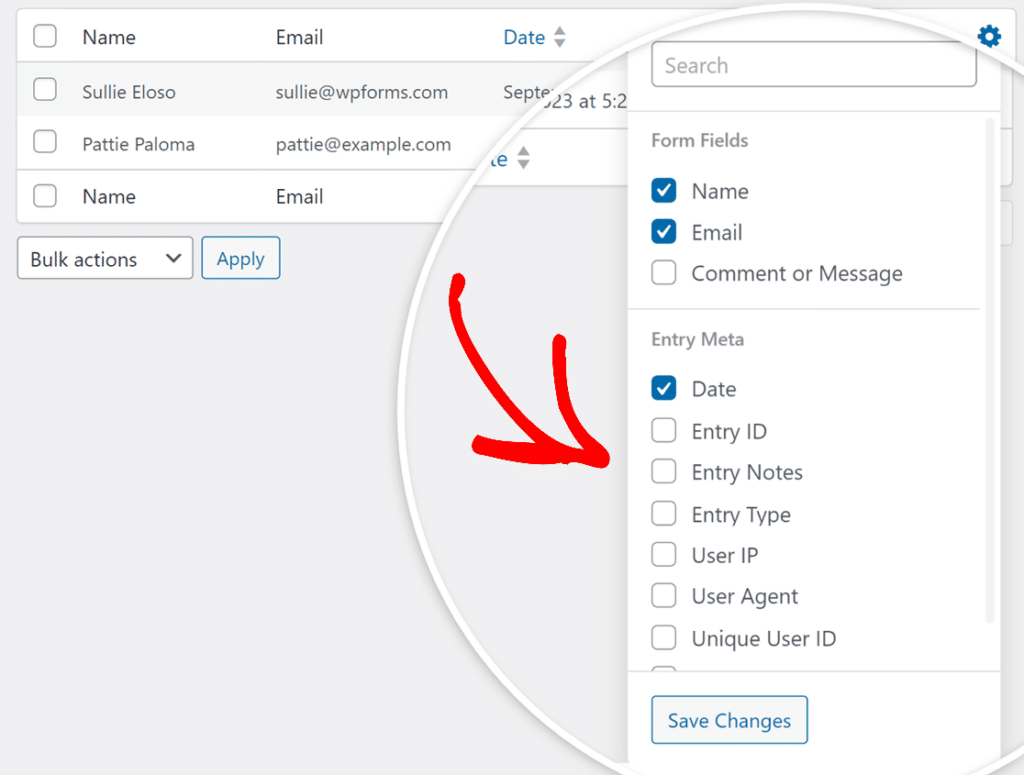Enable the Entry Type column
Viewport: 1024px width, 775px height.
coord(663,513)
